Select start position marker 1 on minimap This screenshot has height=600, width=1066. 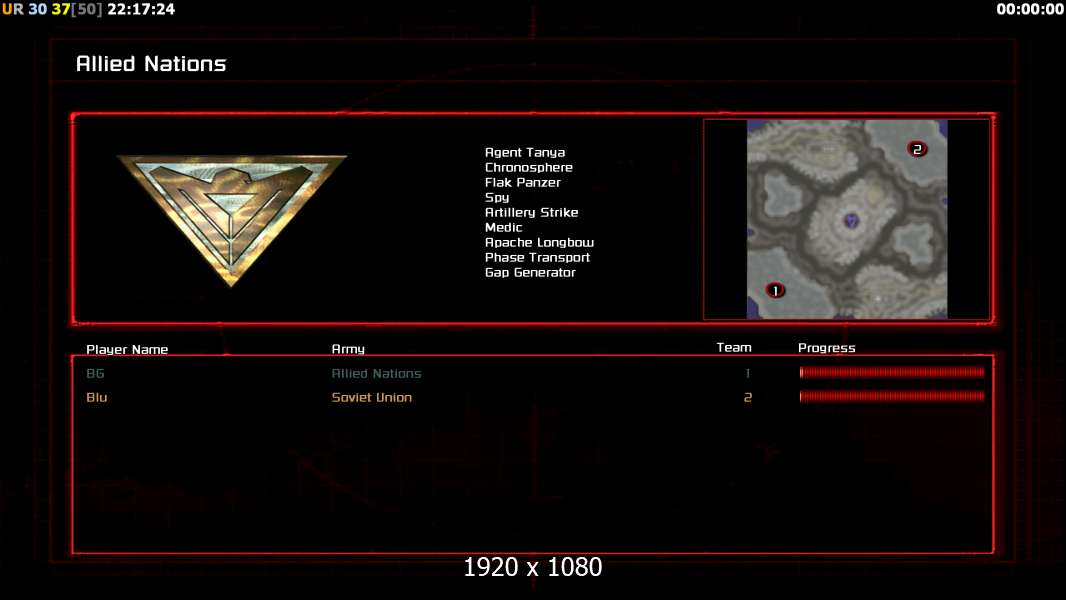[x=775, y=291]
